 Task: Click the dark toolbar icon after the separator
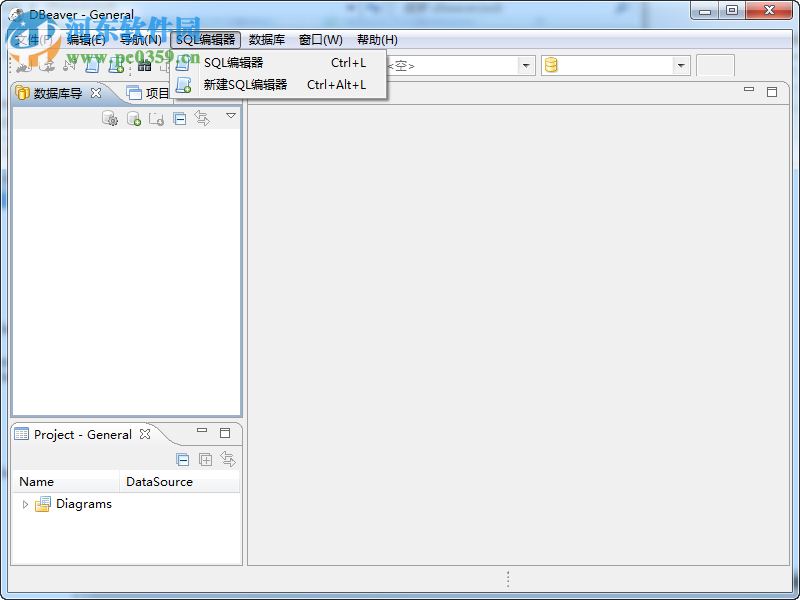pyautogui.click(x=145, y=65)
